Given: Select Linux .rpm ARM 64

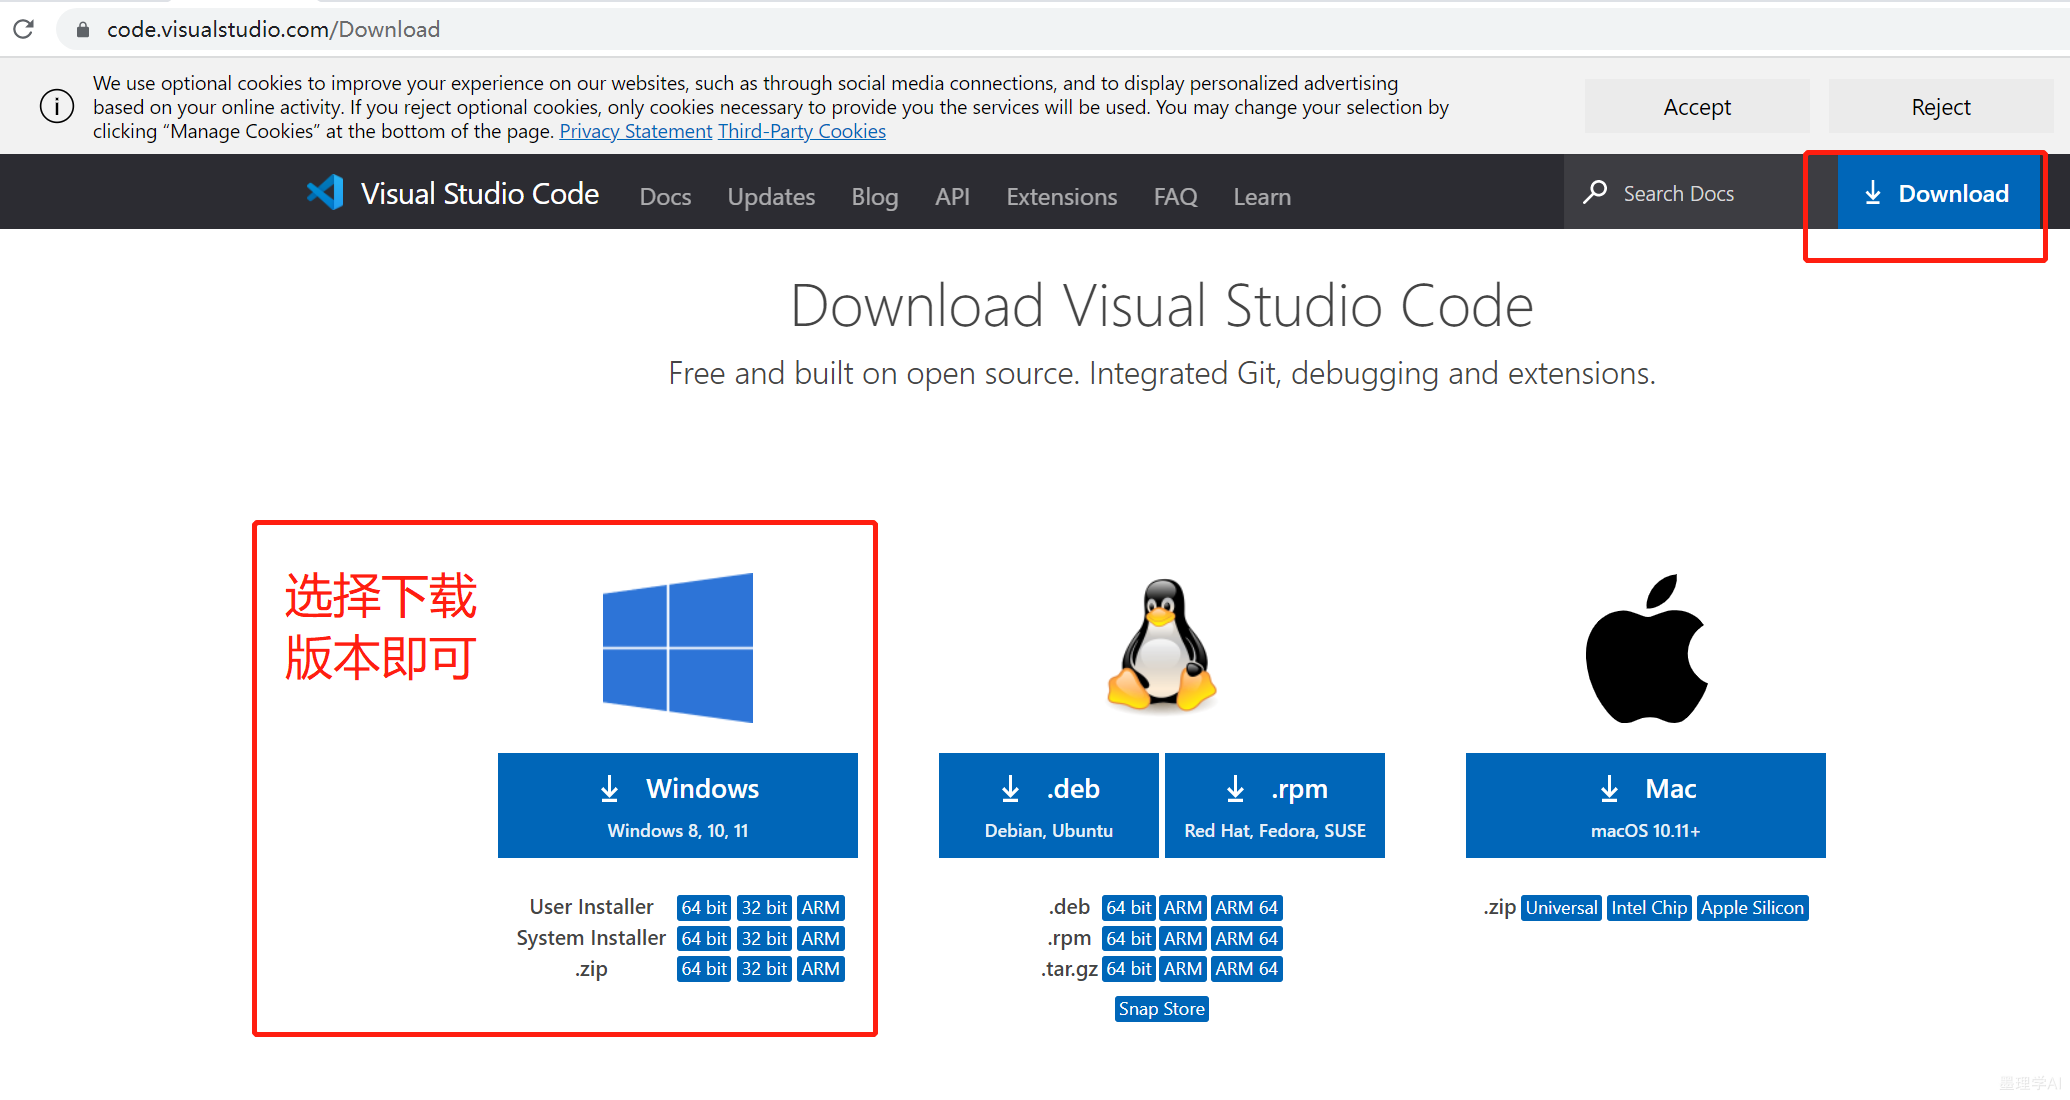Looking at the screenshot, I should pos(1247,939).
